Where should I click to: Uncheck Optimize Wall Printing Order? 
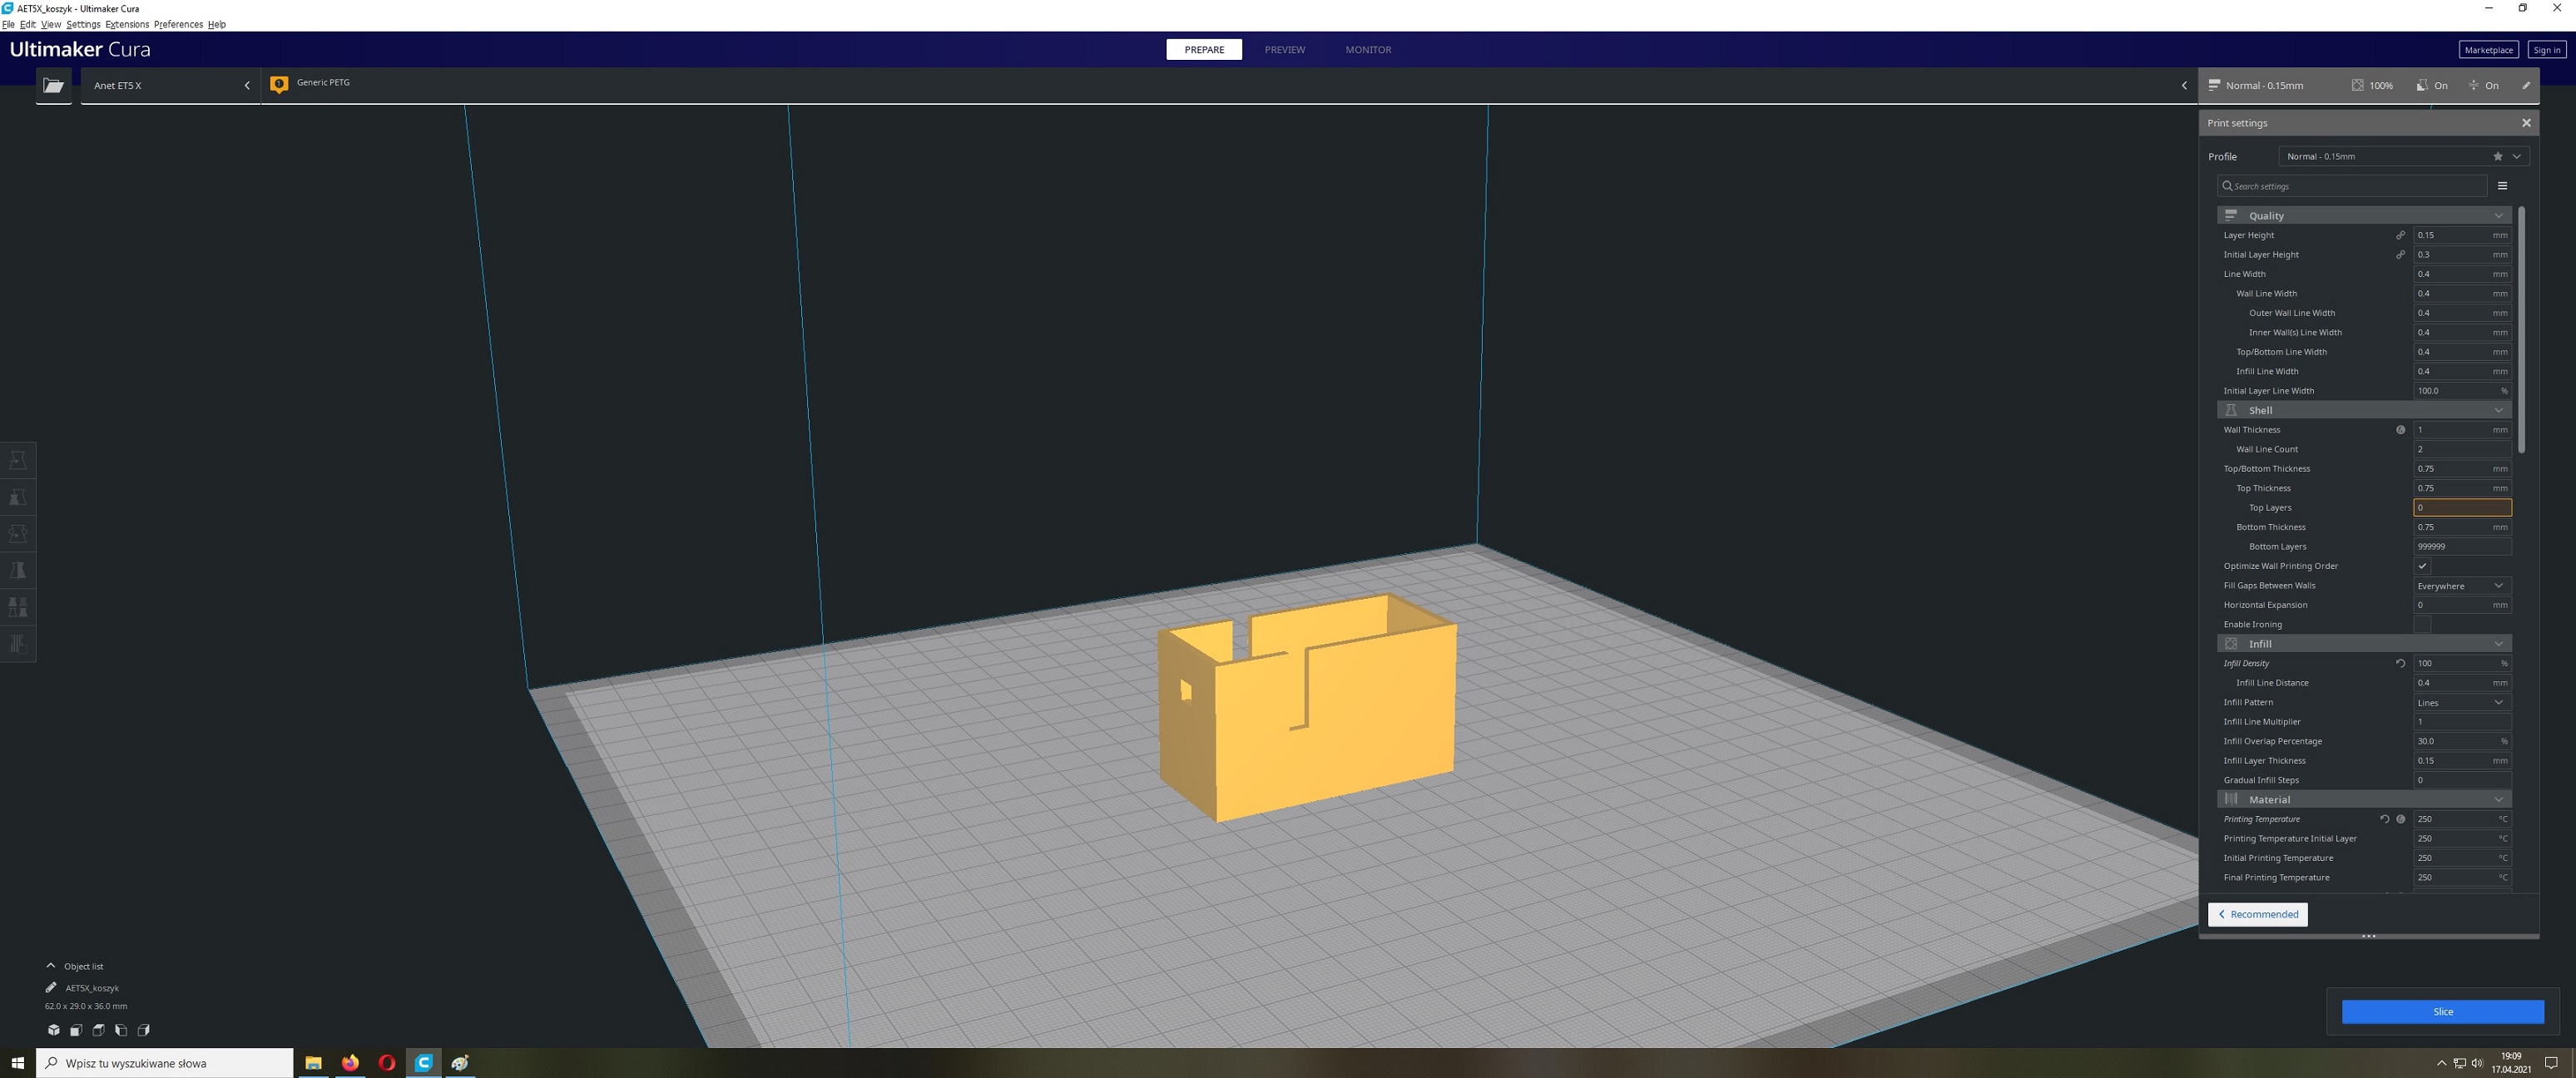pos(2422,566)
